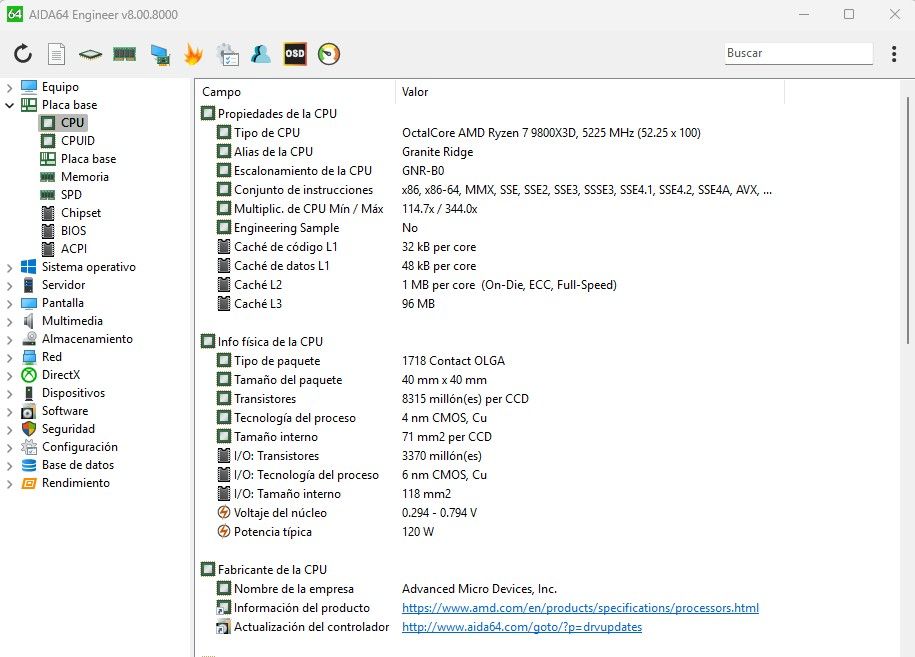Select the Multimedia category label

coord(72,321)
